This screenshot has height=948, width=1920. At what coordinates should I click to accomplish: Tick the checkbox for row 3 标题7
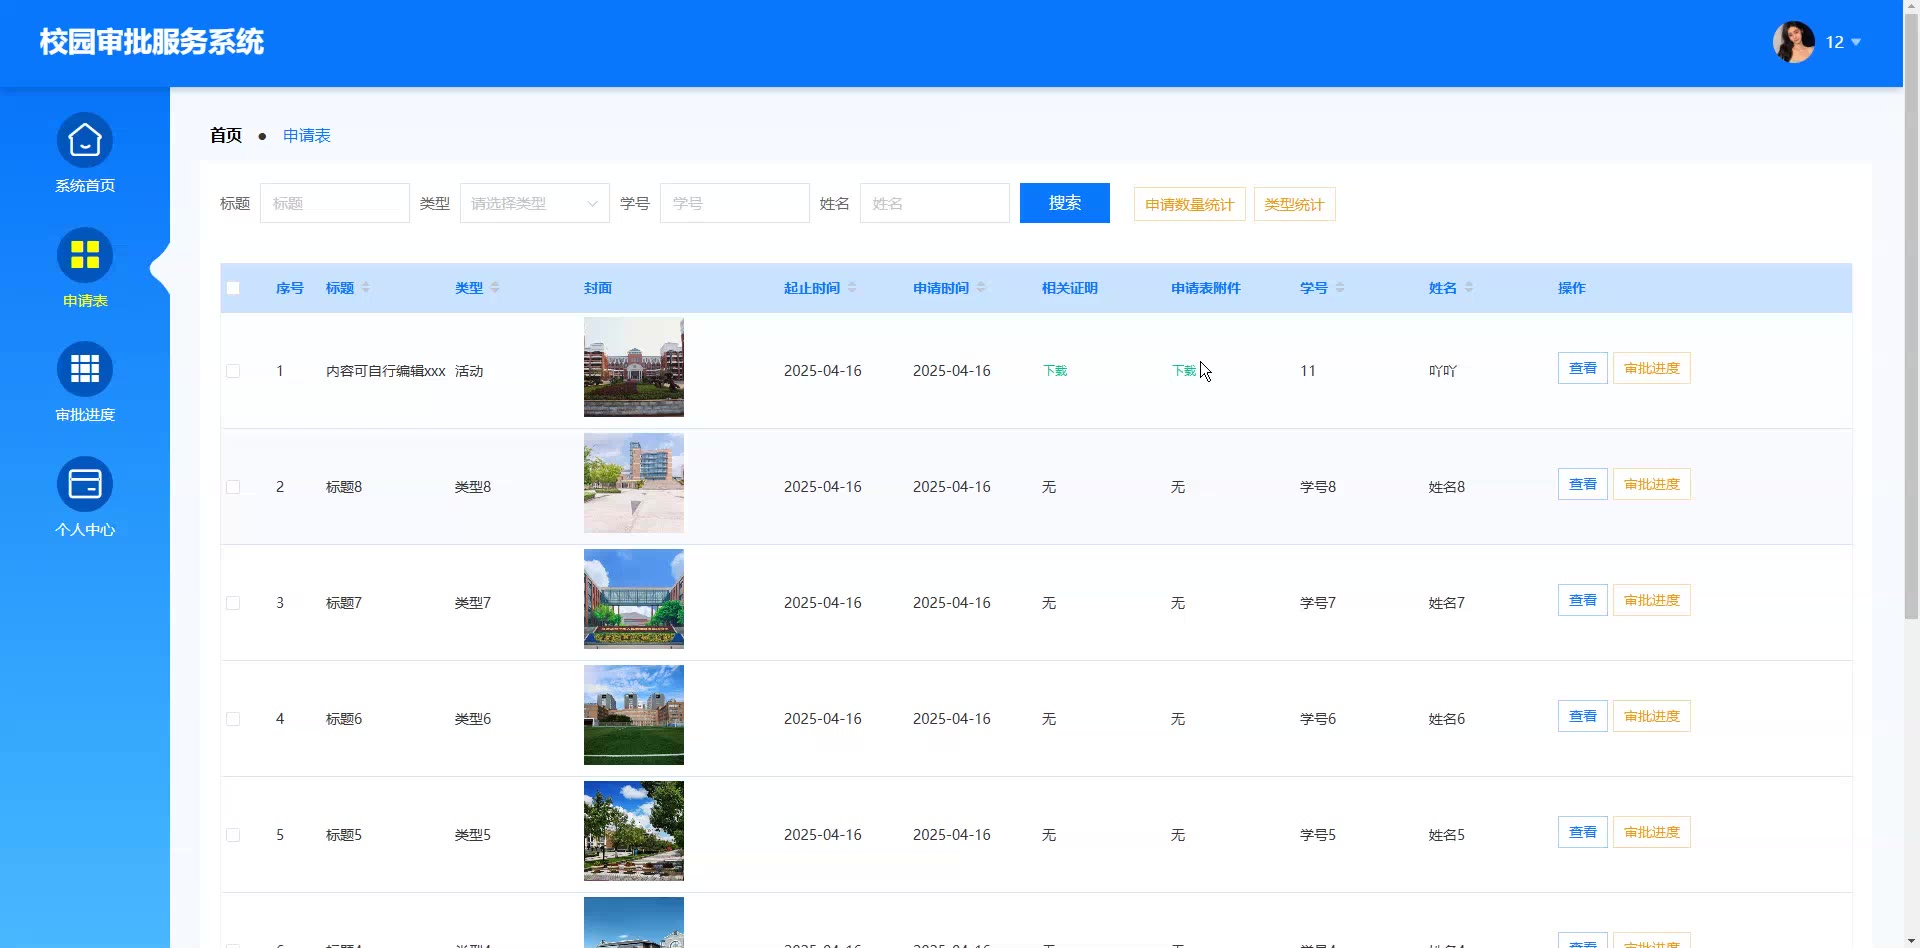[233, 603]
